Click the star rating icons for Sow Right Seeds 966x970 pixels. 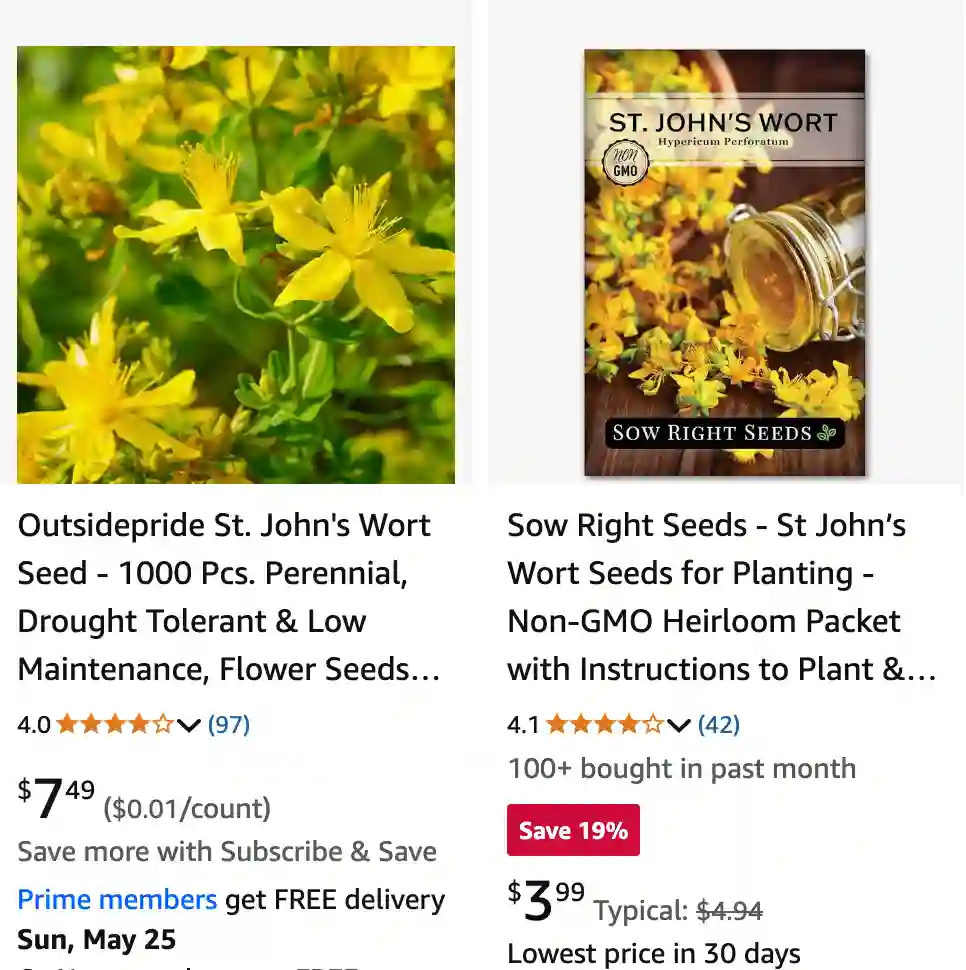click(x=604, y=724)
